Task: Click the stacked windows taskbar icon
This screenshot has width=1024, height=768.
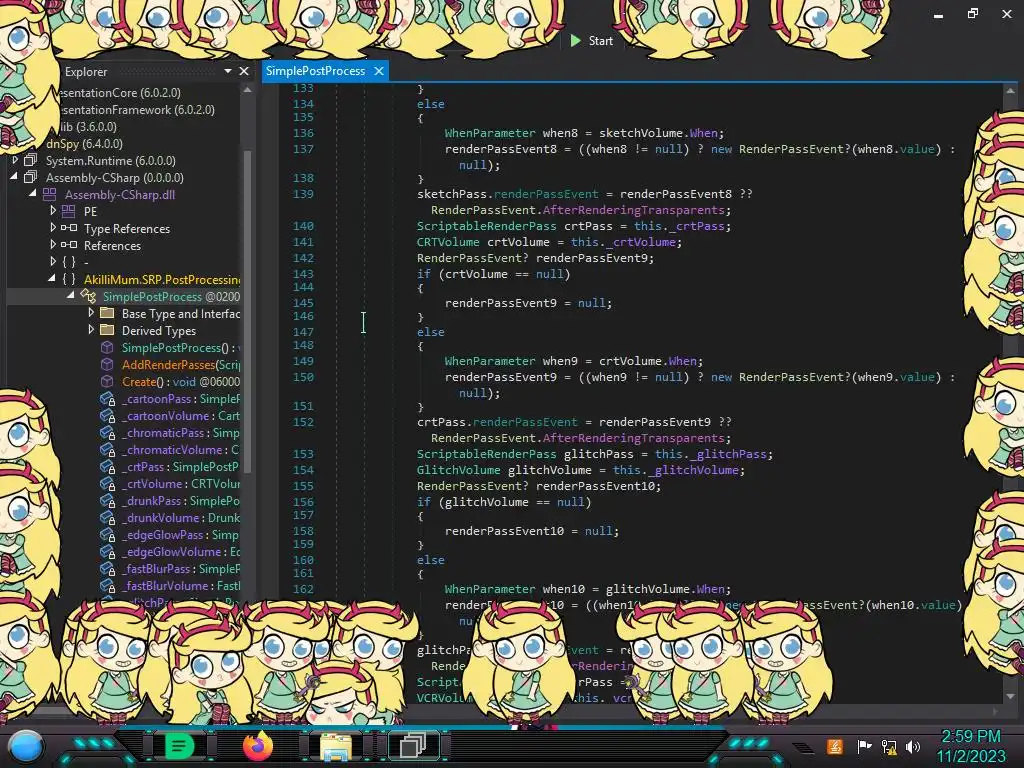Action: point(413,746)
